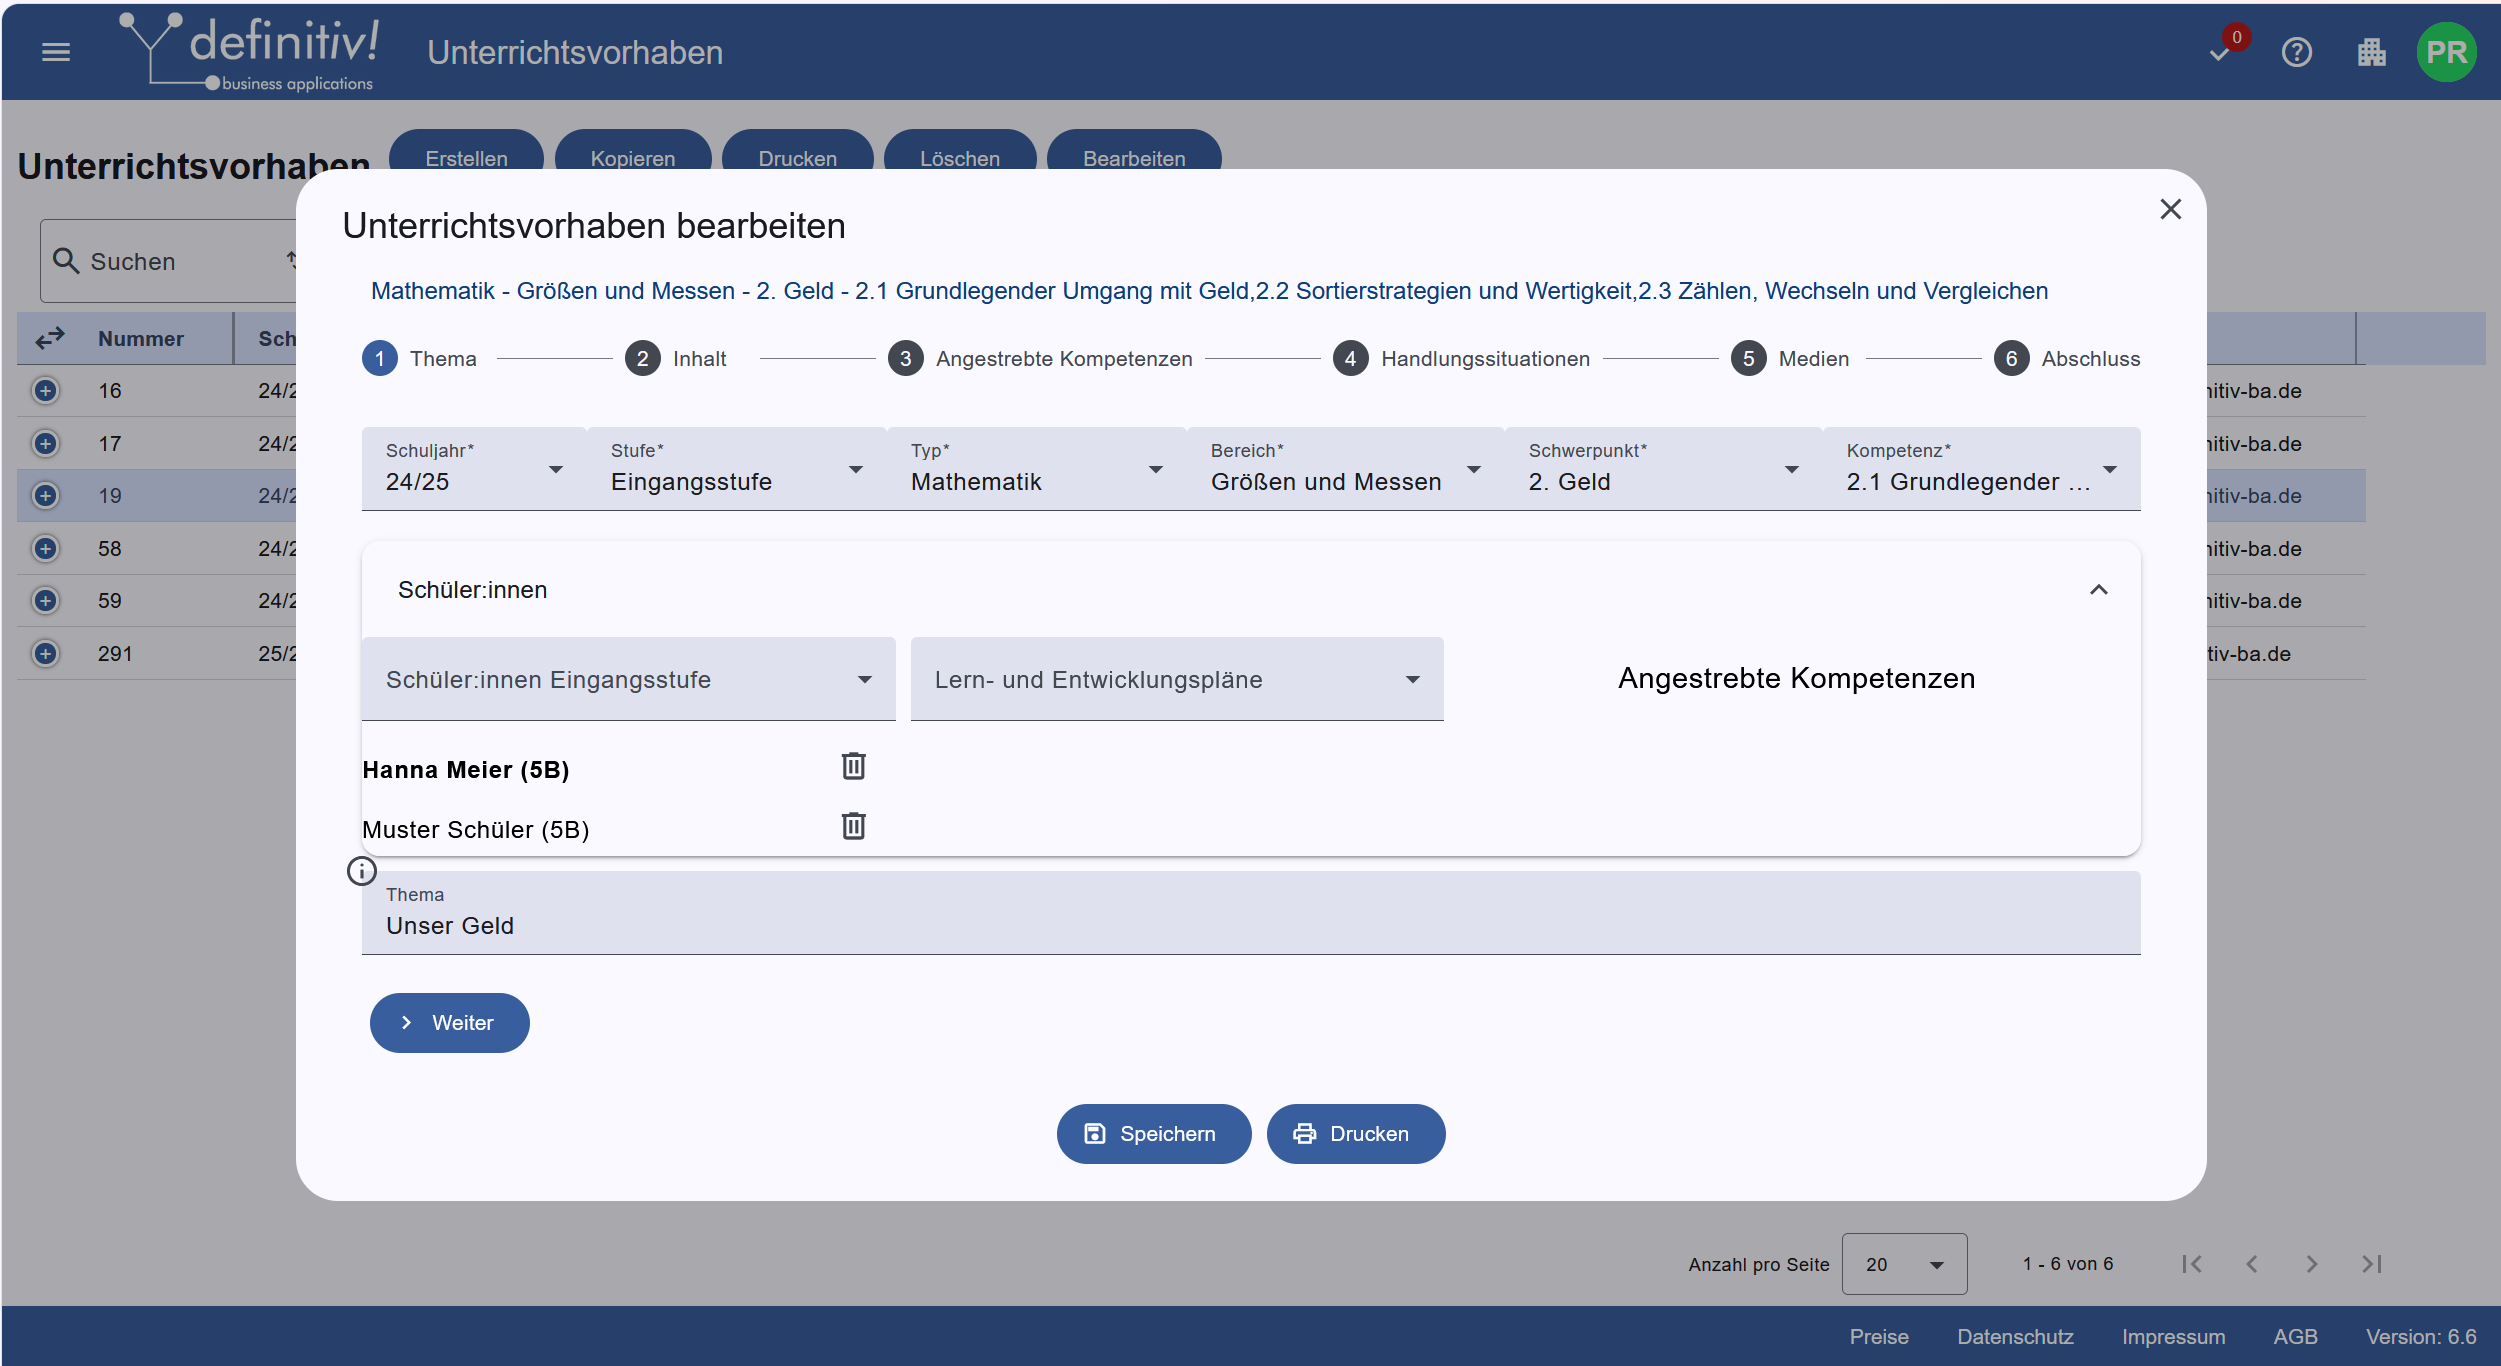Open the Kompetenz dropdown
Screen dimensions: 2501x1366
click(1982, 469)
